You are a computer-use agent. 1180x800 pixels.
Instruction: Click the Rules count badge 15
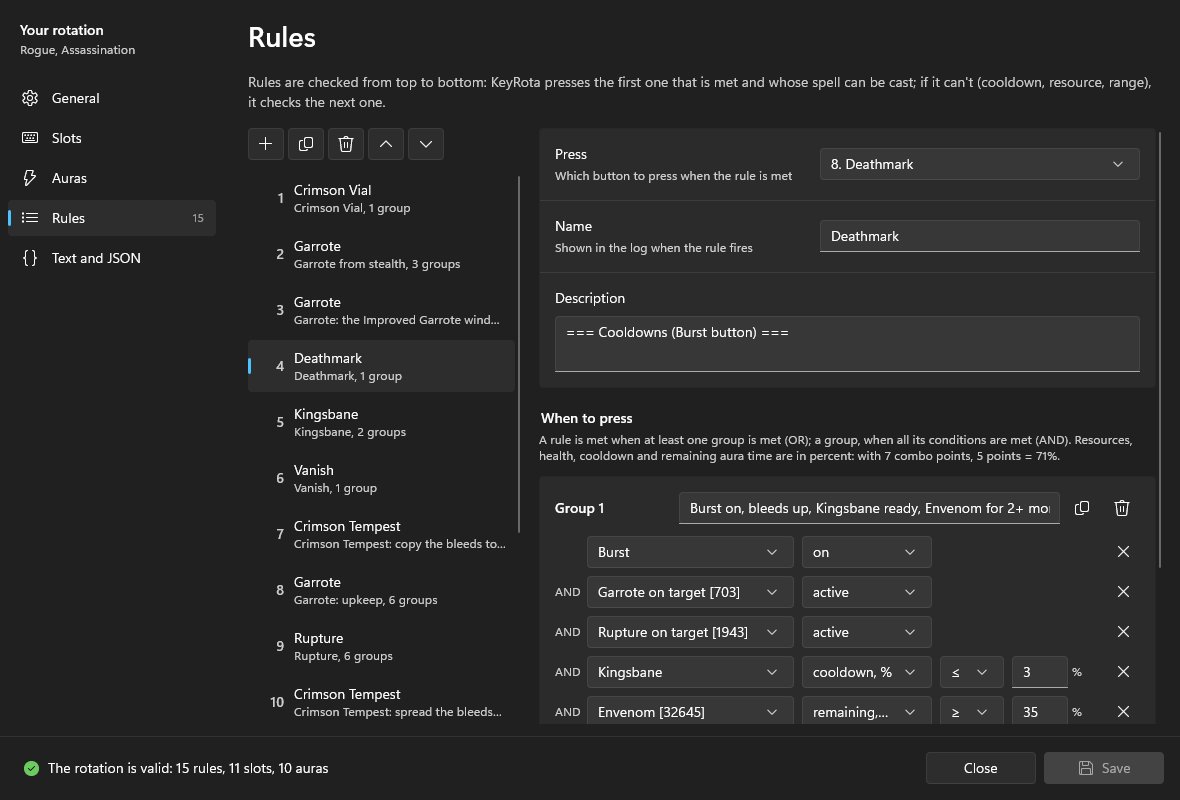pos(198,218)
